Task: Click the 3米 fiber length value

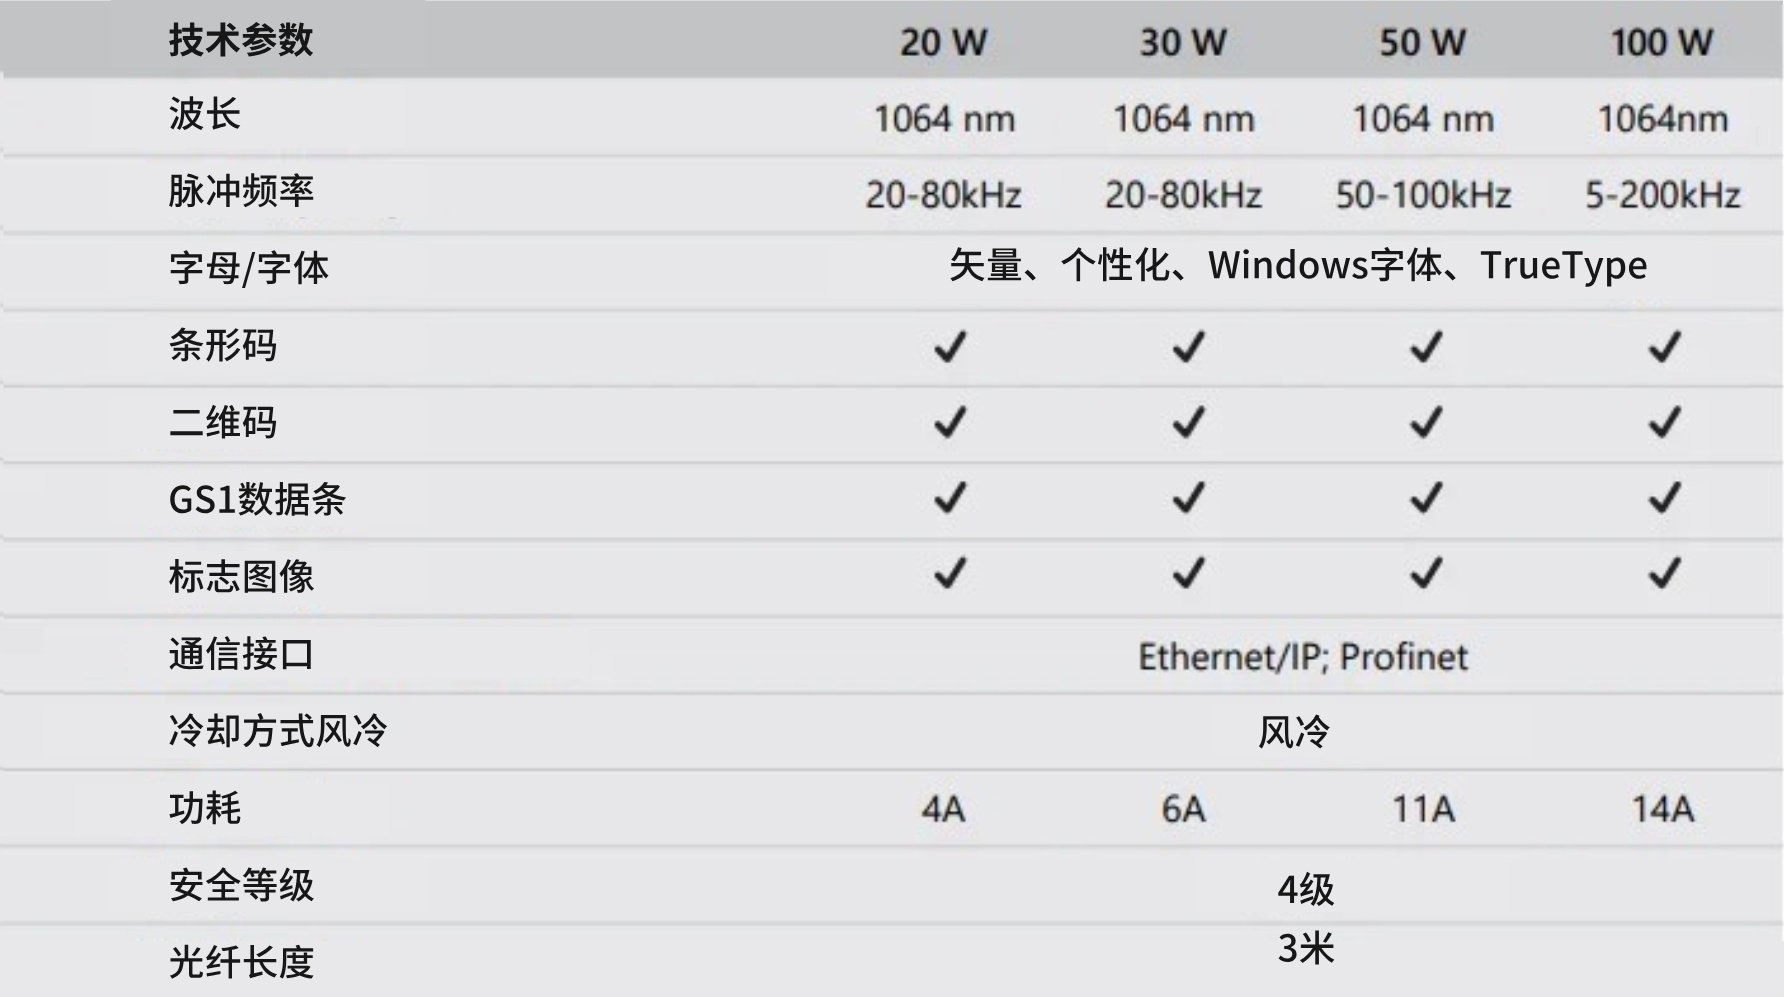Action: pyautogui.click(x=1305, y=947)
